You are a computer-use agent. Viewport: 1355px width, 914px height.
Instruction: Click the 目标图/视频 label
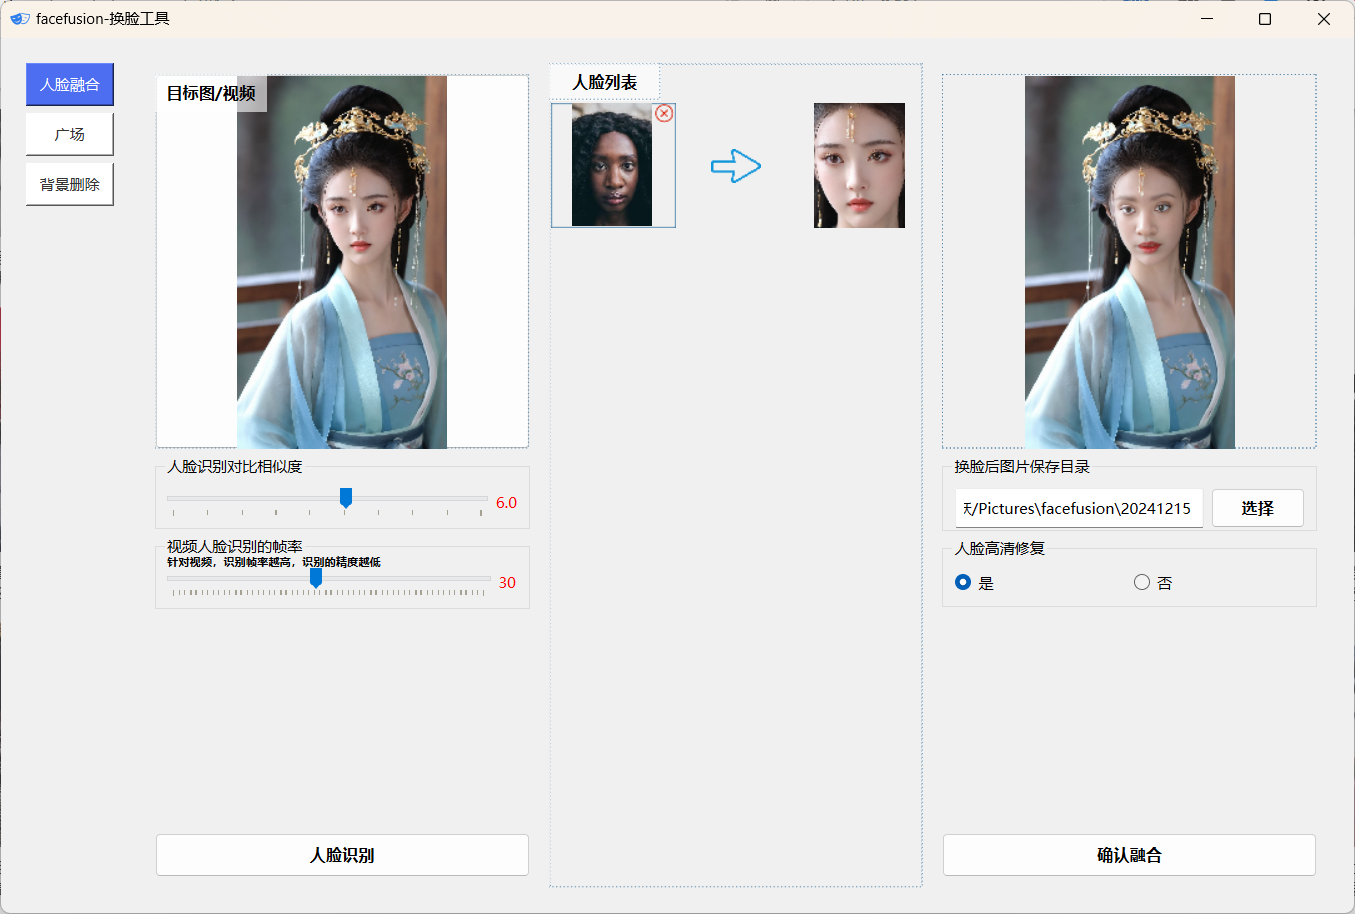click(211, 93)
